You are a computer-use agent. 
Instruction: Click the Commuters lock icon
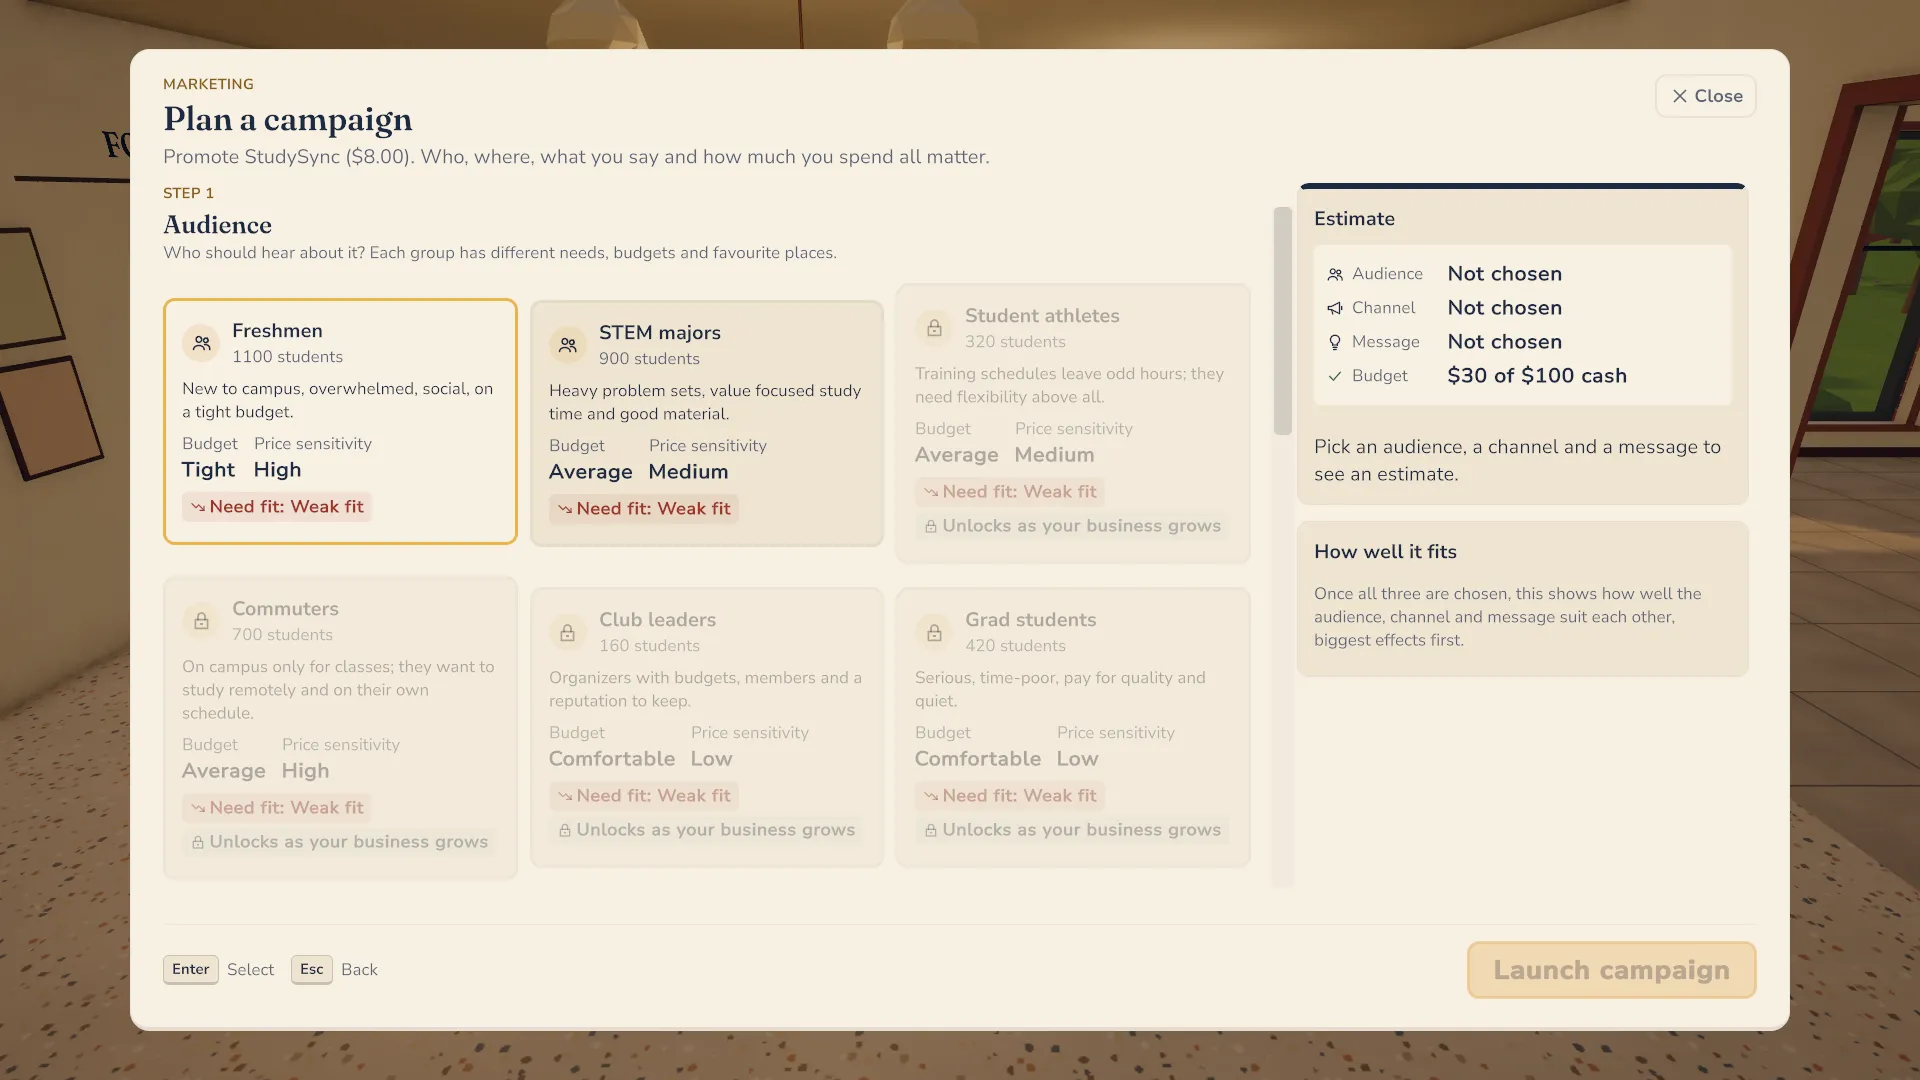(x=201, y=621)
